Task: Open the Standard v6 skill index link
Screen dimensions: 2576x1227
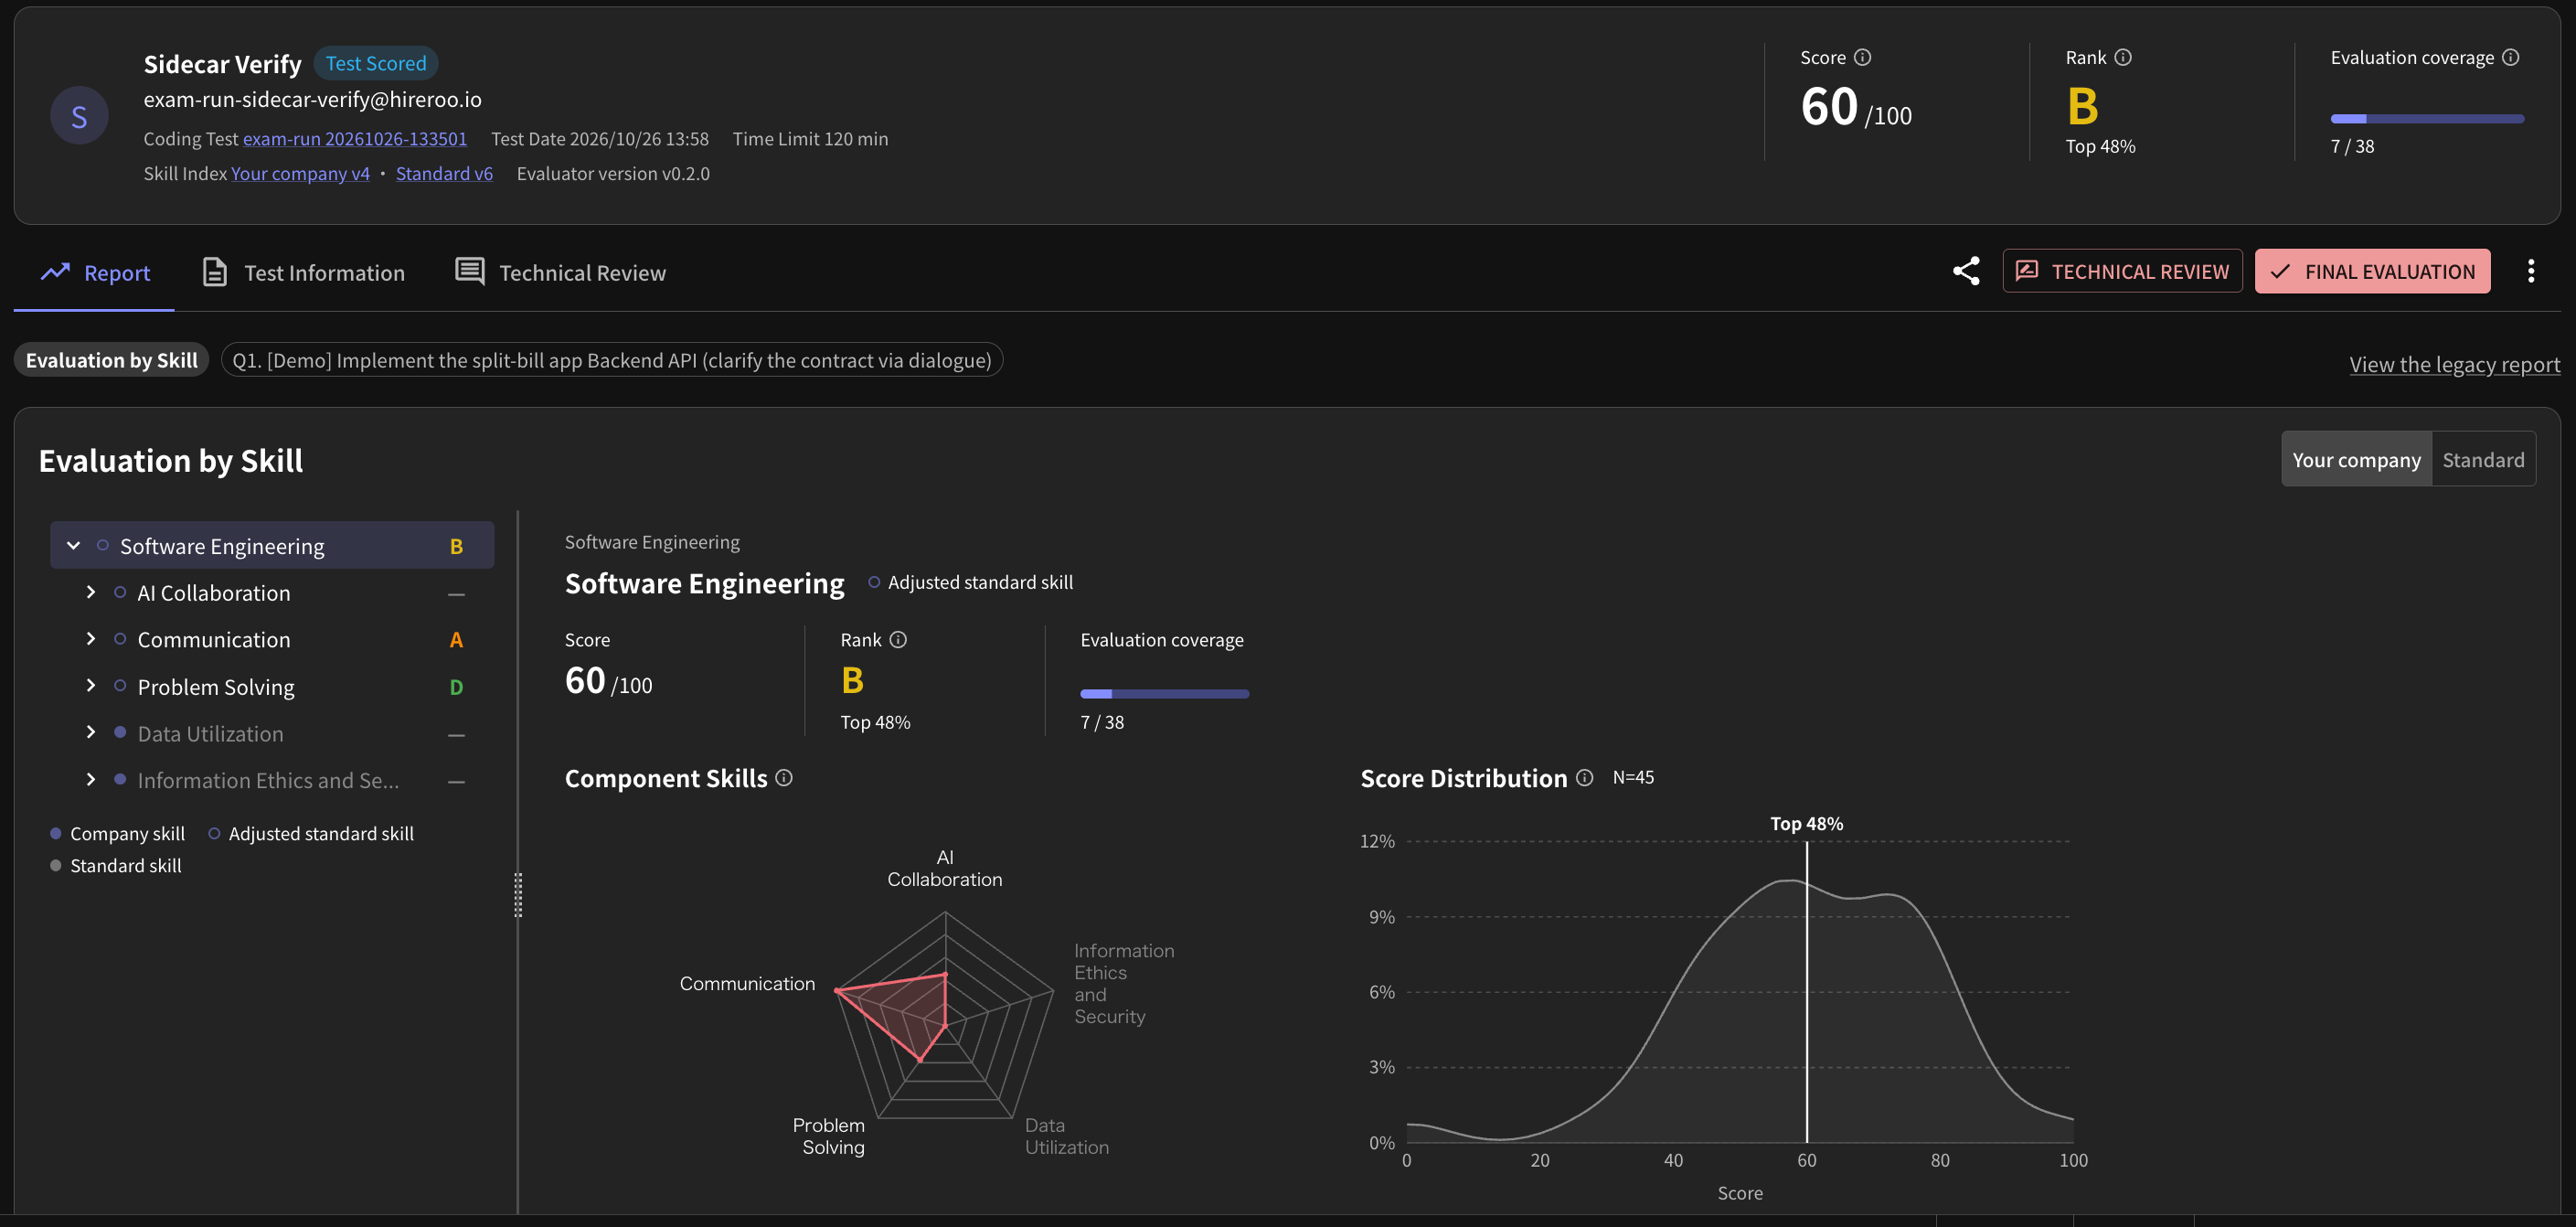Action: coord(444,173)
